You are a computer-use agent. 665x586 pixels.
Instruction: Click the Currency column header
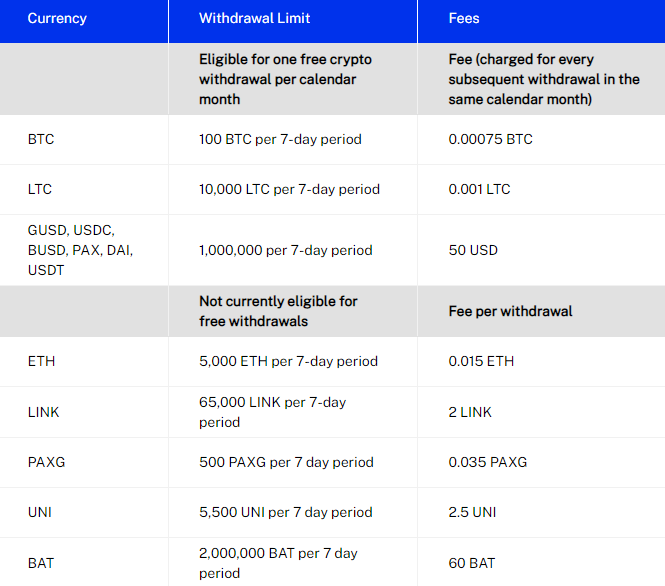[x=57, y=18]
